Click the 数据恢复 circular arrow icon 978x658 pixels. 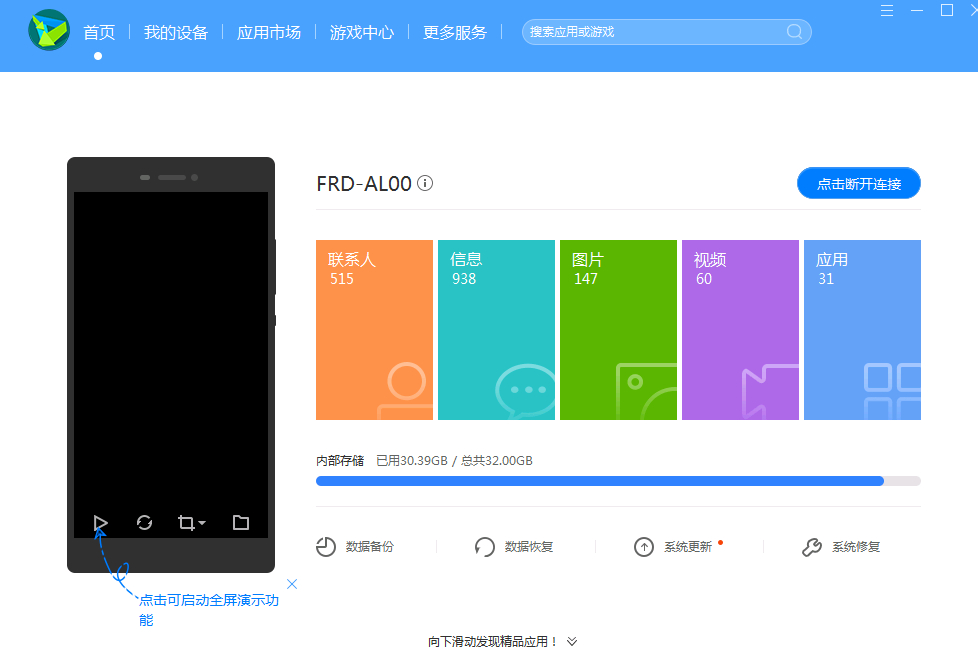485,547
